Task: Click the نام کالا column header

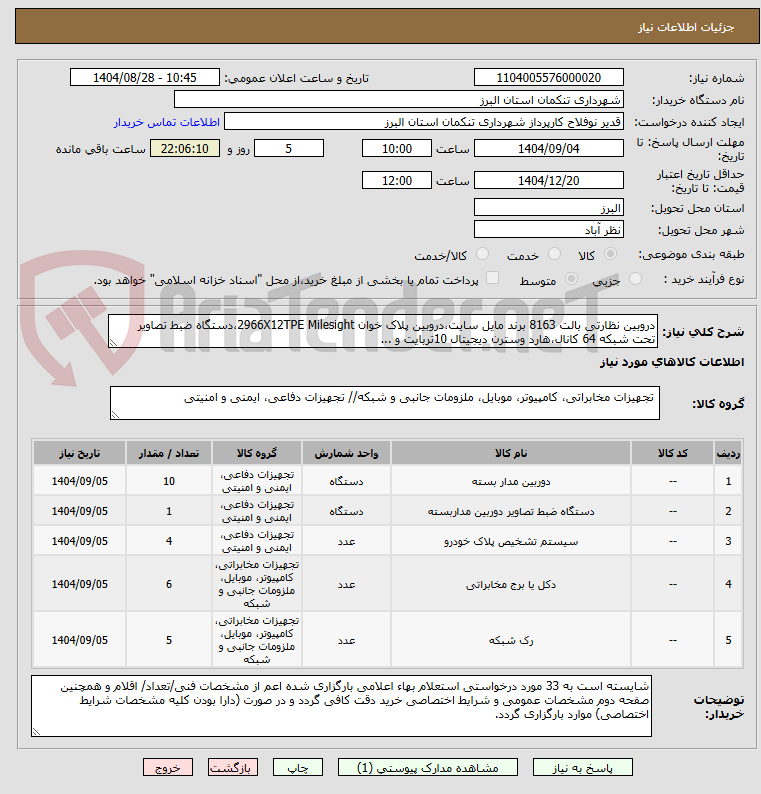Action: (x=510, y=453)
